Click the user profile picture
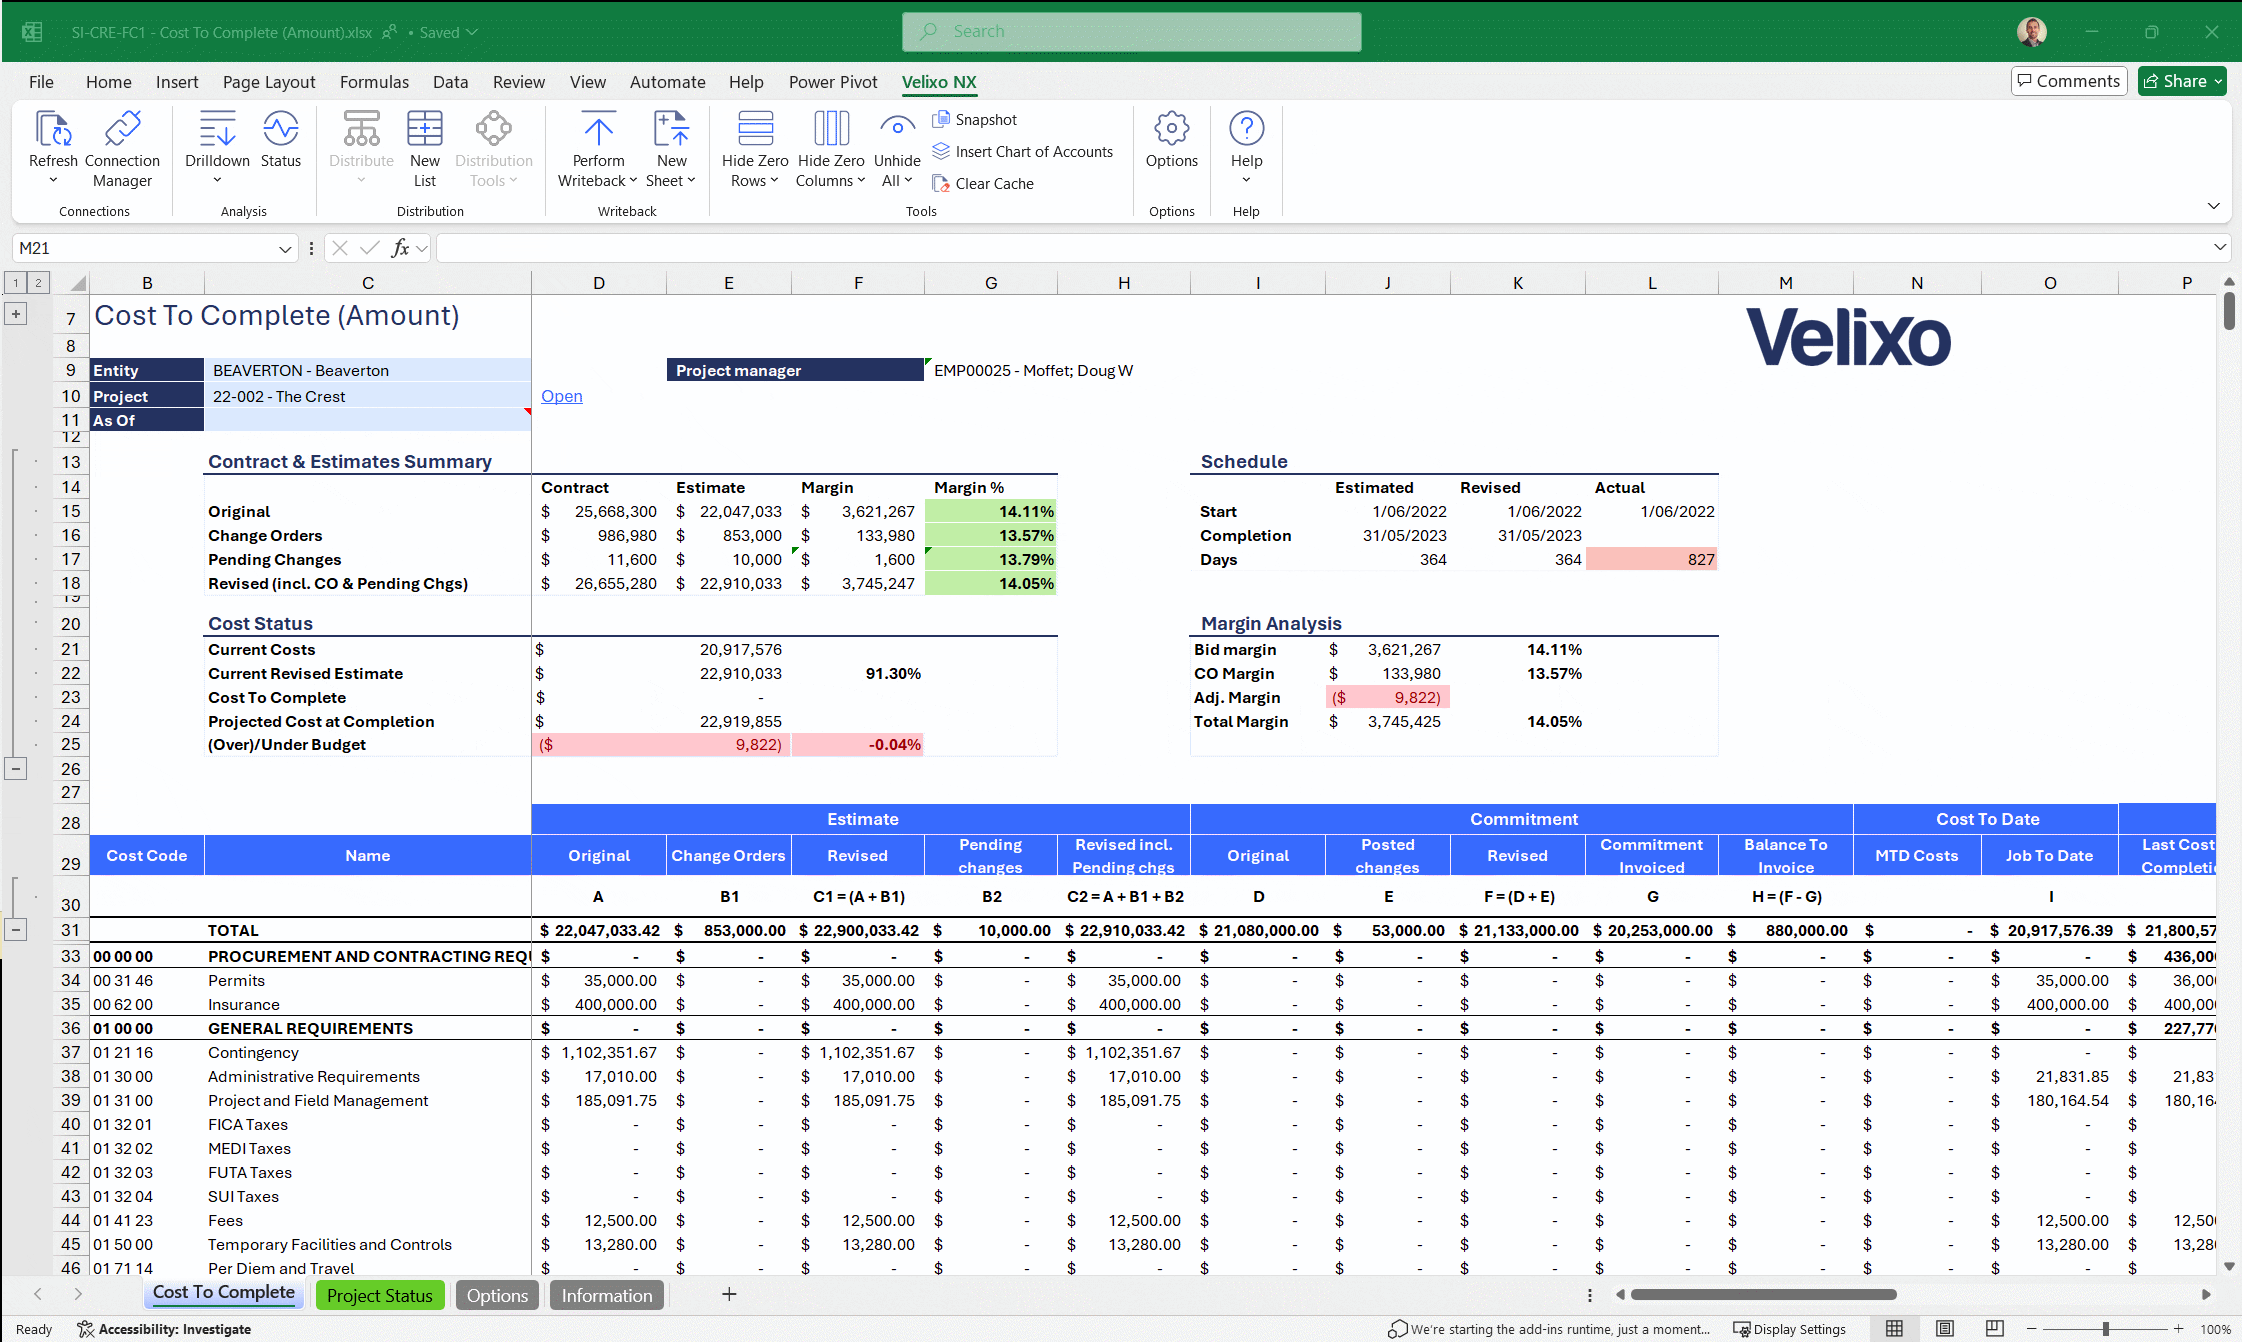This screenshot has width=2242, height=1342. coord(2031,32)
